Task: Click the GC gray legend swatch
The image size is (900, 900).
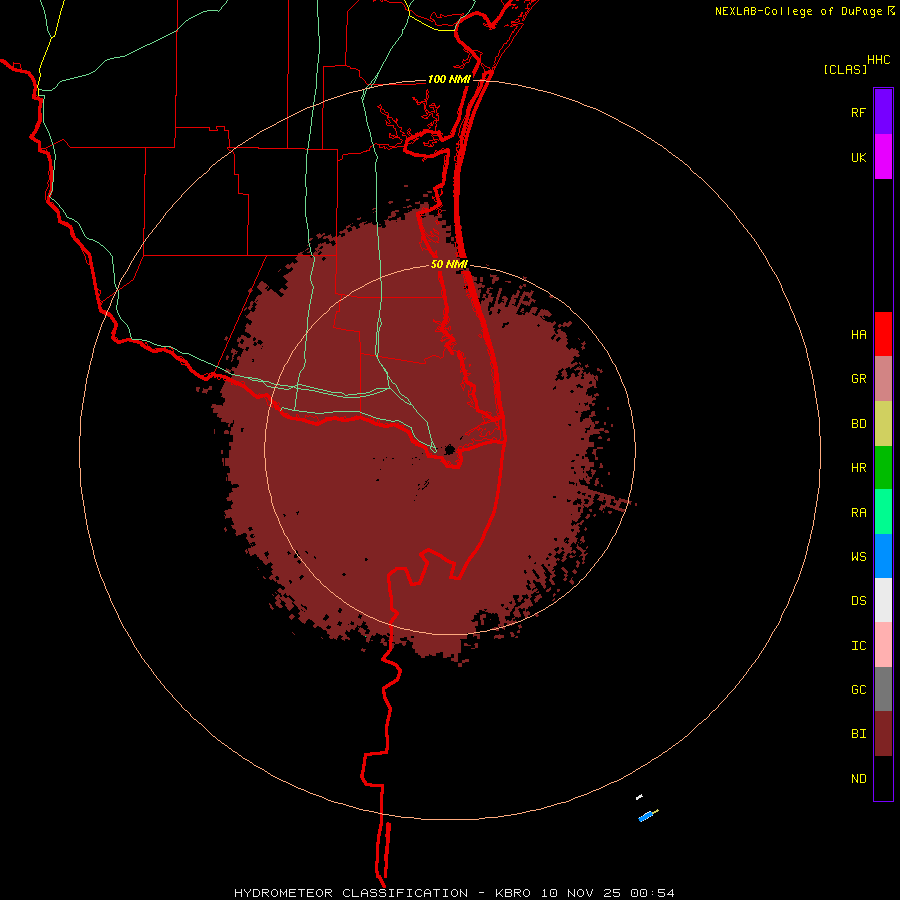Action: [x=883, y=689]
